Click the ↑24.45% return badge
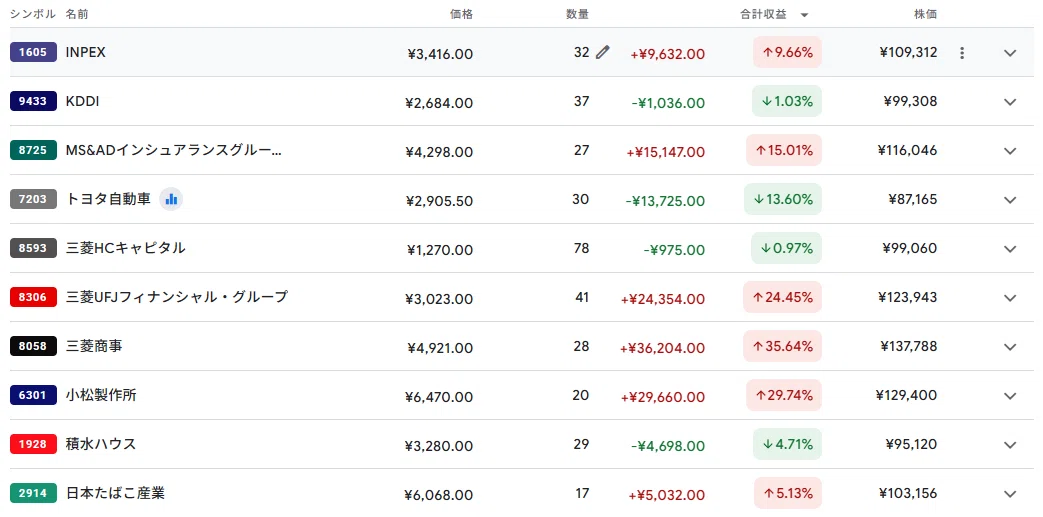The image size is (1043, 517). coord(782,297)
